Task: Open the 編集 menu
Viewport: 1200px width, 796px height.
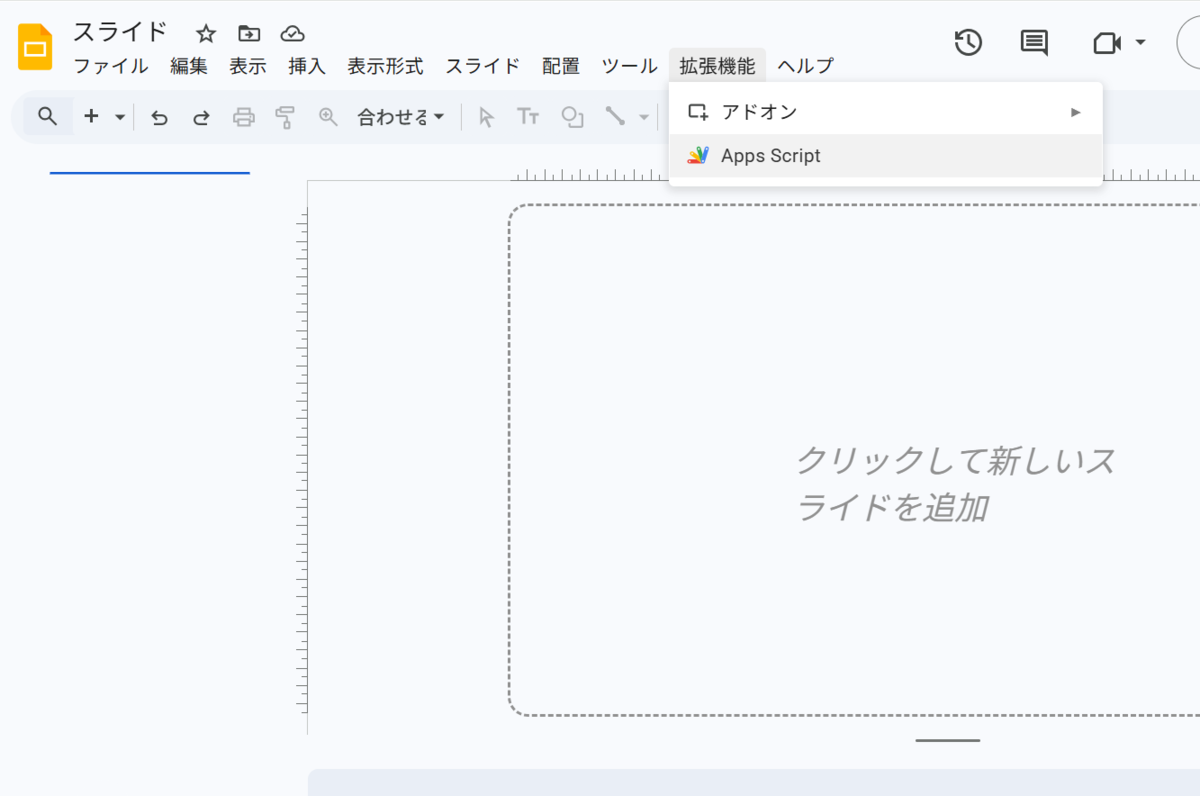Action: click(189, 66)
